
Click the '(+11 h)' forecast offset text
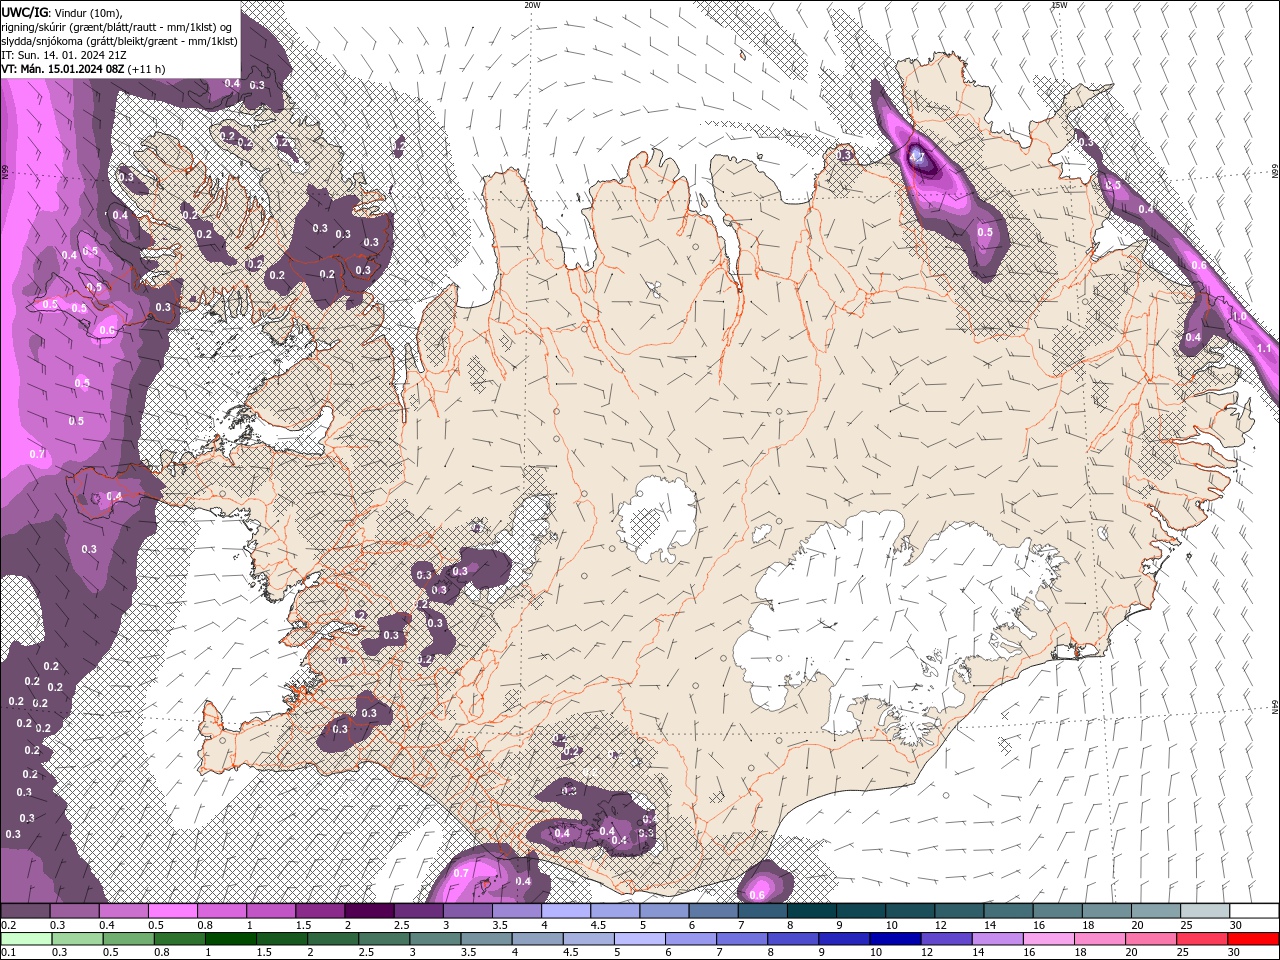[x=147, y=69]
